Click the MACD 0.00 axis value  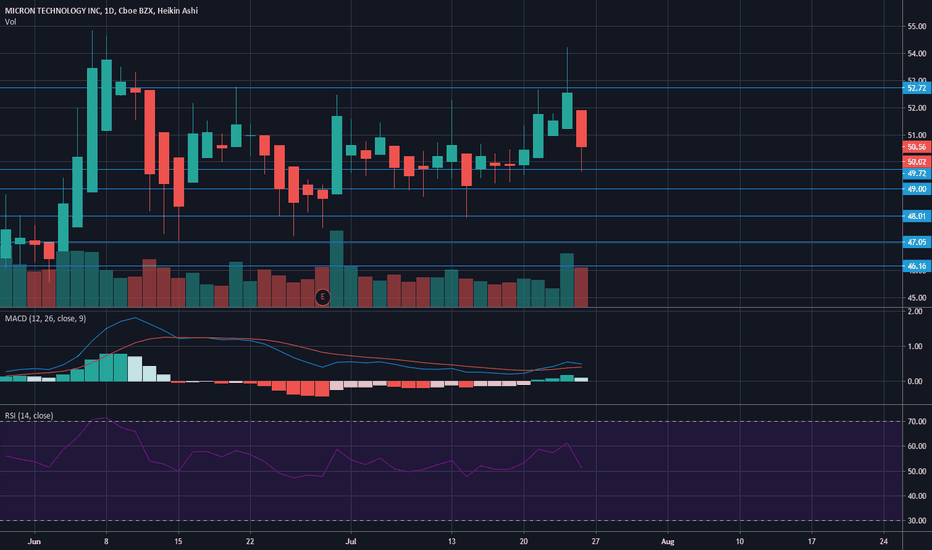[915, 381]
